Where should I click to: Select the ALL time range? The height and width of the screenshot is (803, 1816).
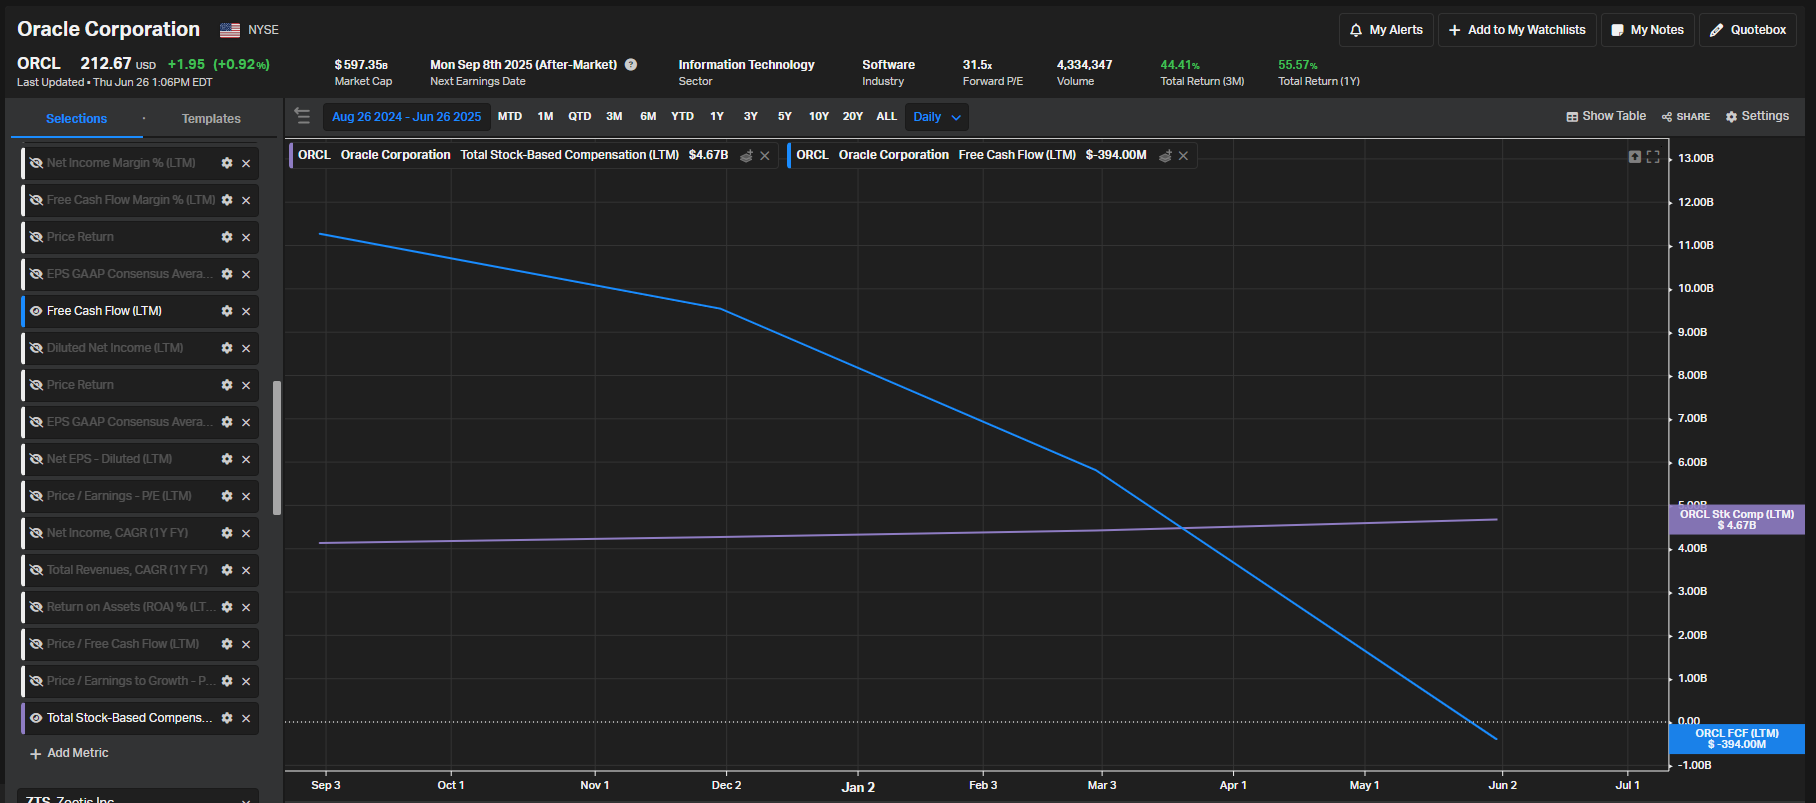click(887, 117)
